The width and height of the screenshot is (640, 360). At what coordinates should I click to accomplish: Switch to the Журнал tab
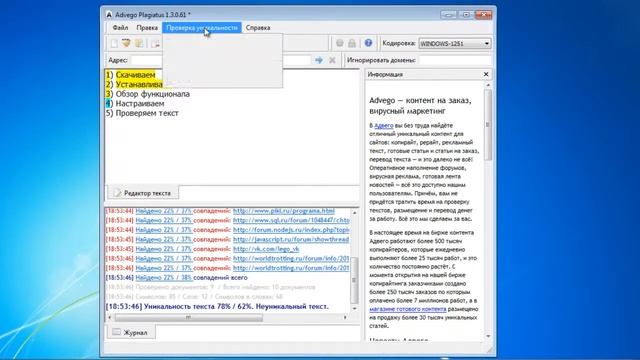[x=131, y=333]
